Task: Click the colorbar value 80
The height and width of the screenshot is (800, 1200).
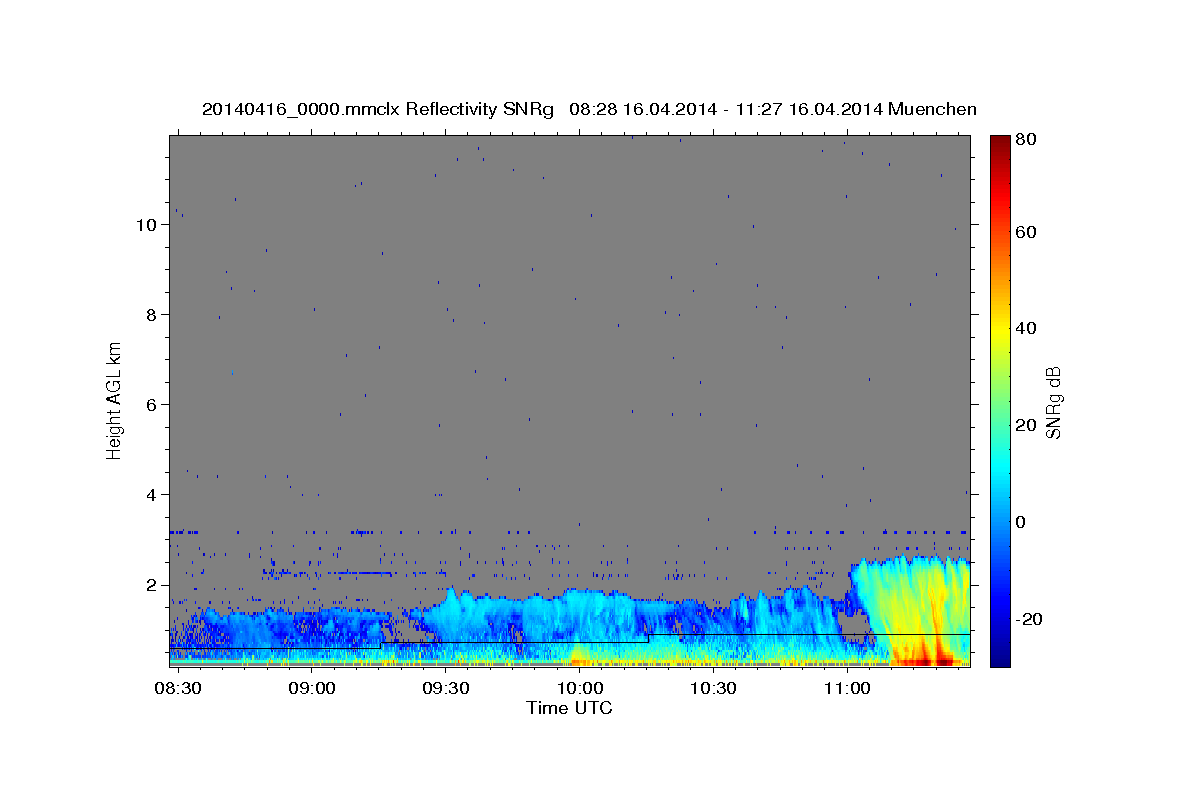Action: click(1028, 140)
